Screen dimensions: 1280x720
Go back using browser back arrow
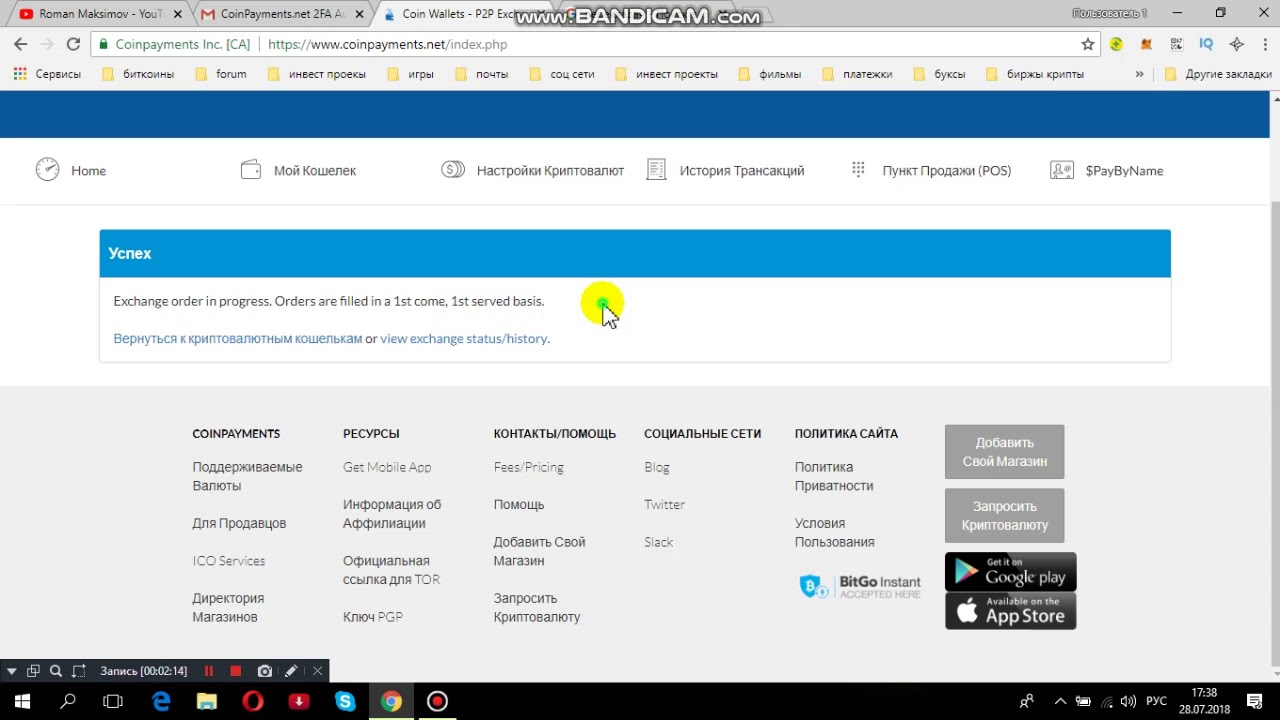[x=20, y=44]
